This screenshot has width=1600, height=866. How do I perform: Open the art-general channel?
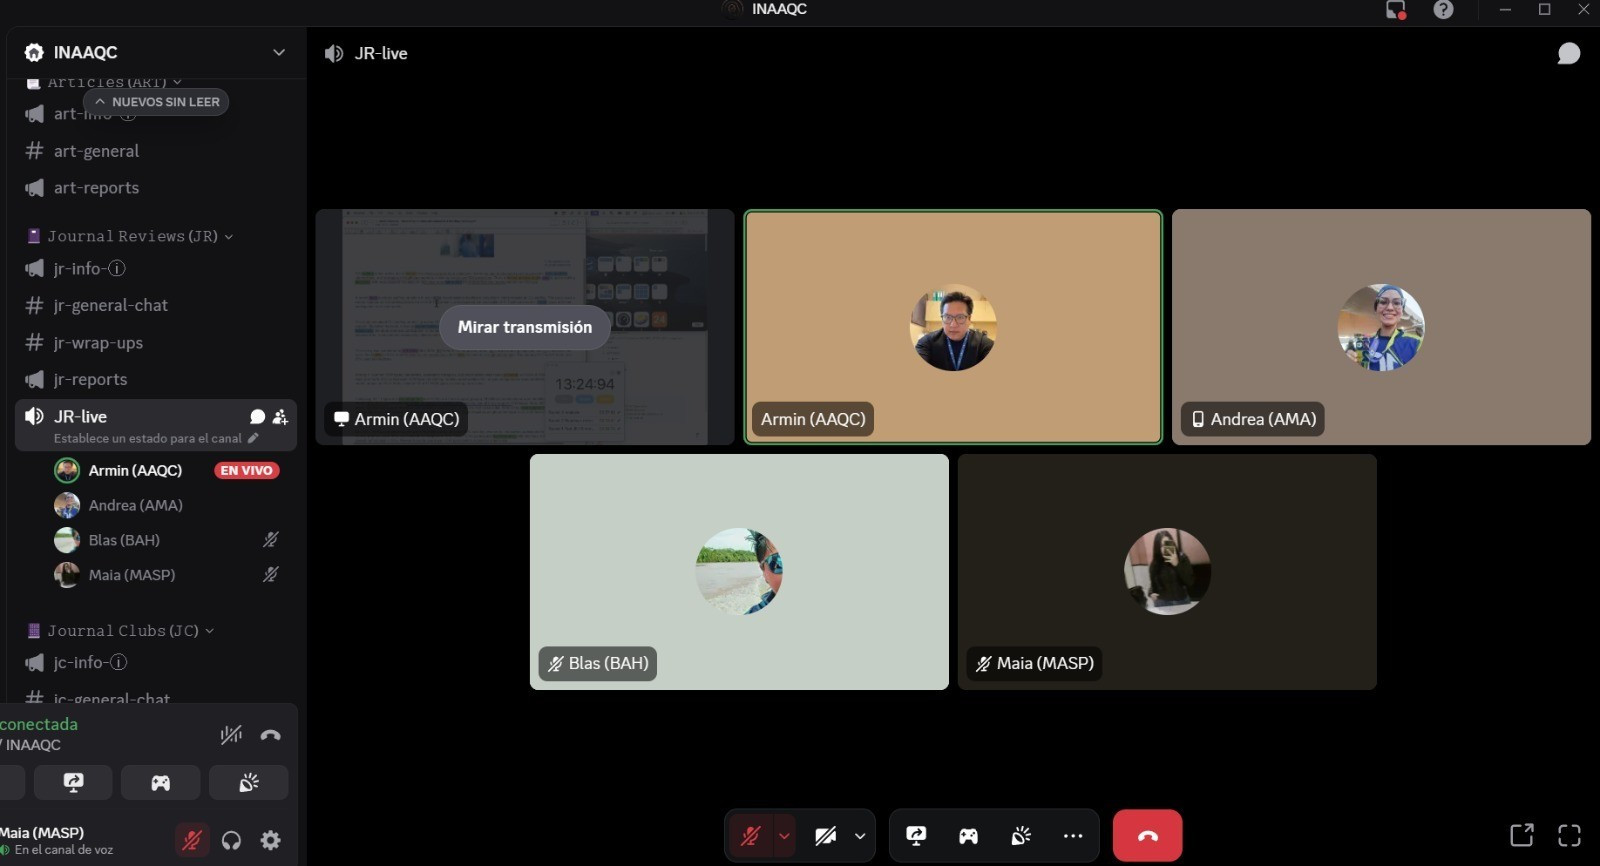coord(96,151)
